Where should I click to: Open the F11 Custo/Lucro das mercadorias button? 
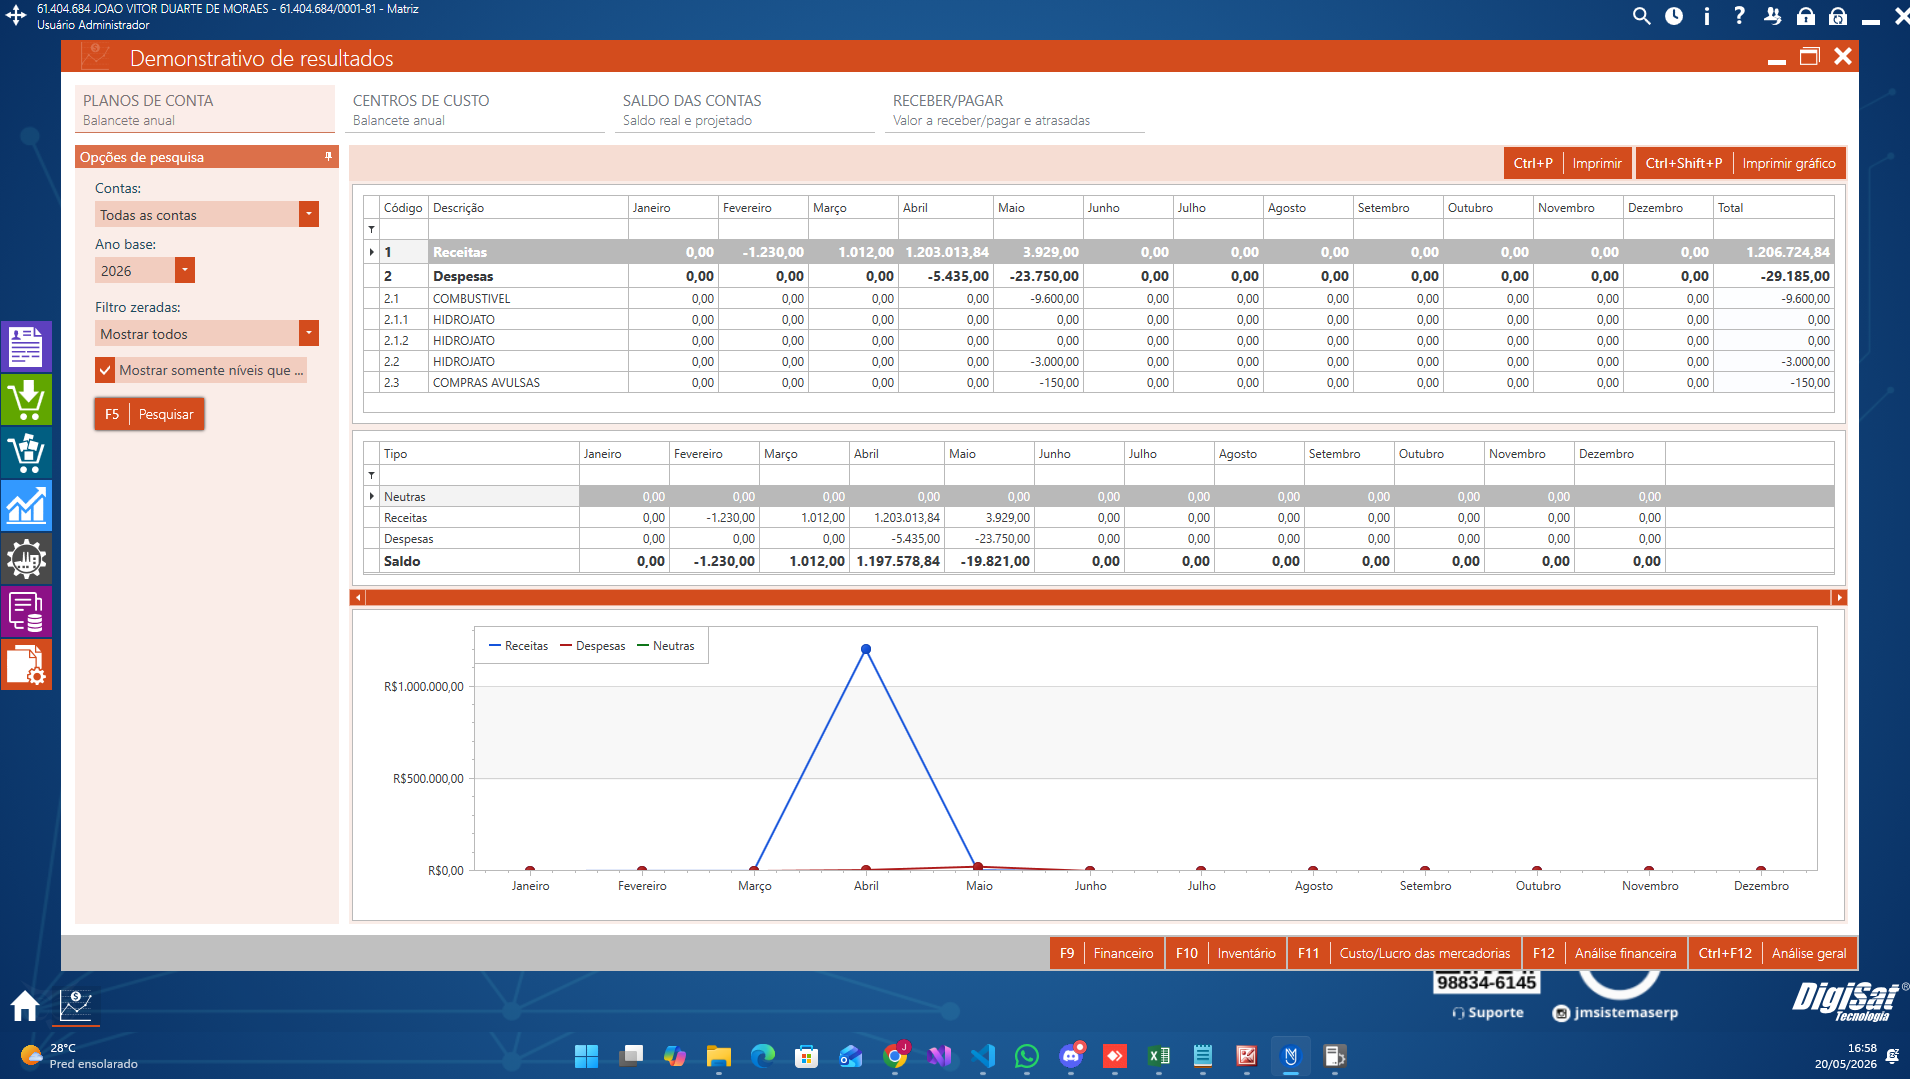tap(1404, 953)
